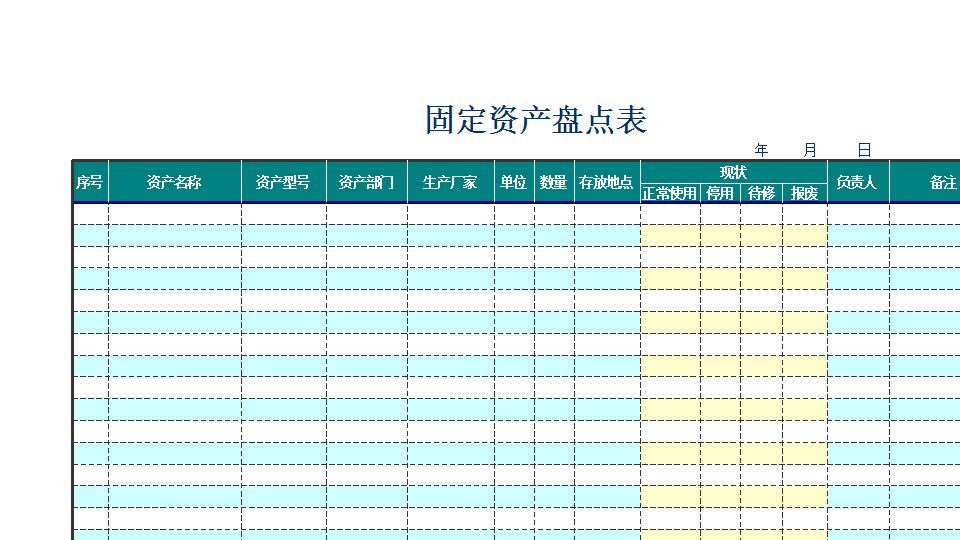Select the 待修 sub-header
The width and height of the screenshot is (960, 540).
coord(761,193)
